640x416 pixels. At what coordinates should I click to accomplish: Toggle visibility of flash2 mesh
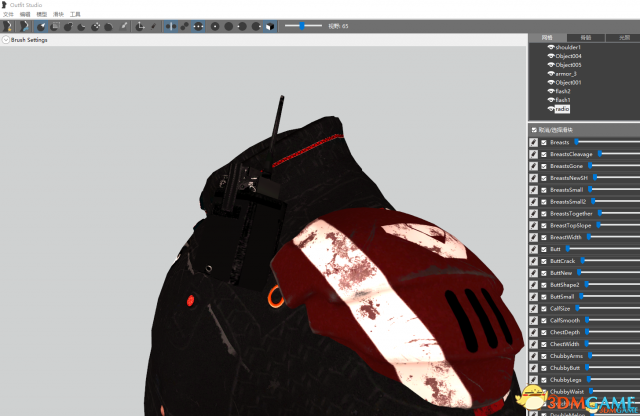(551, 91)
